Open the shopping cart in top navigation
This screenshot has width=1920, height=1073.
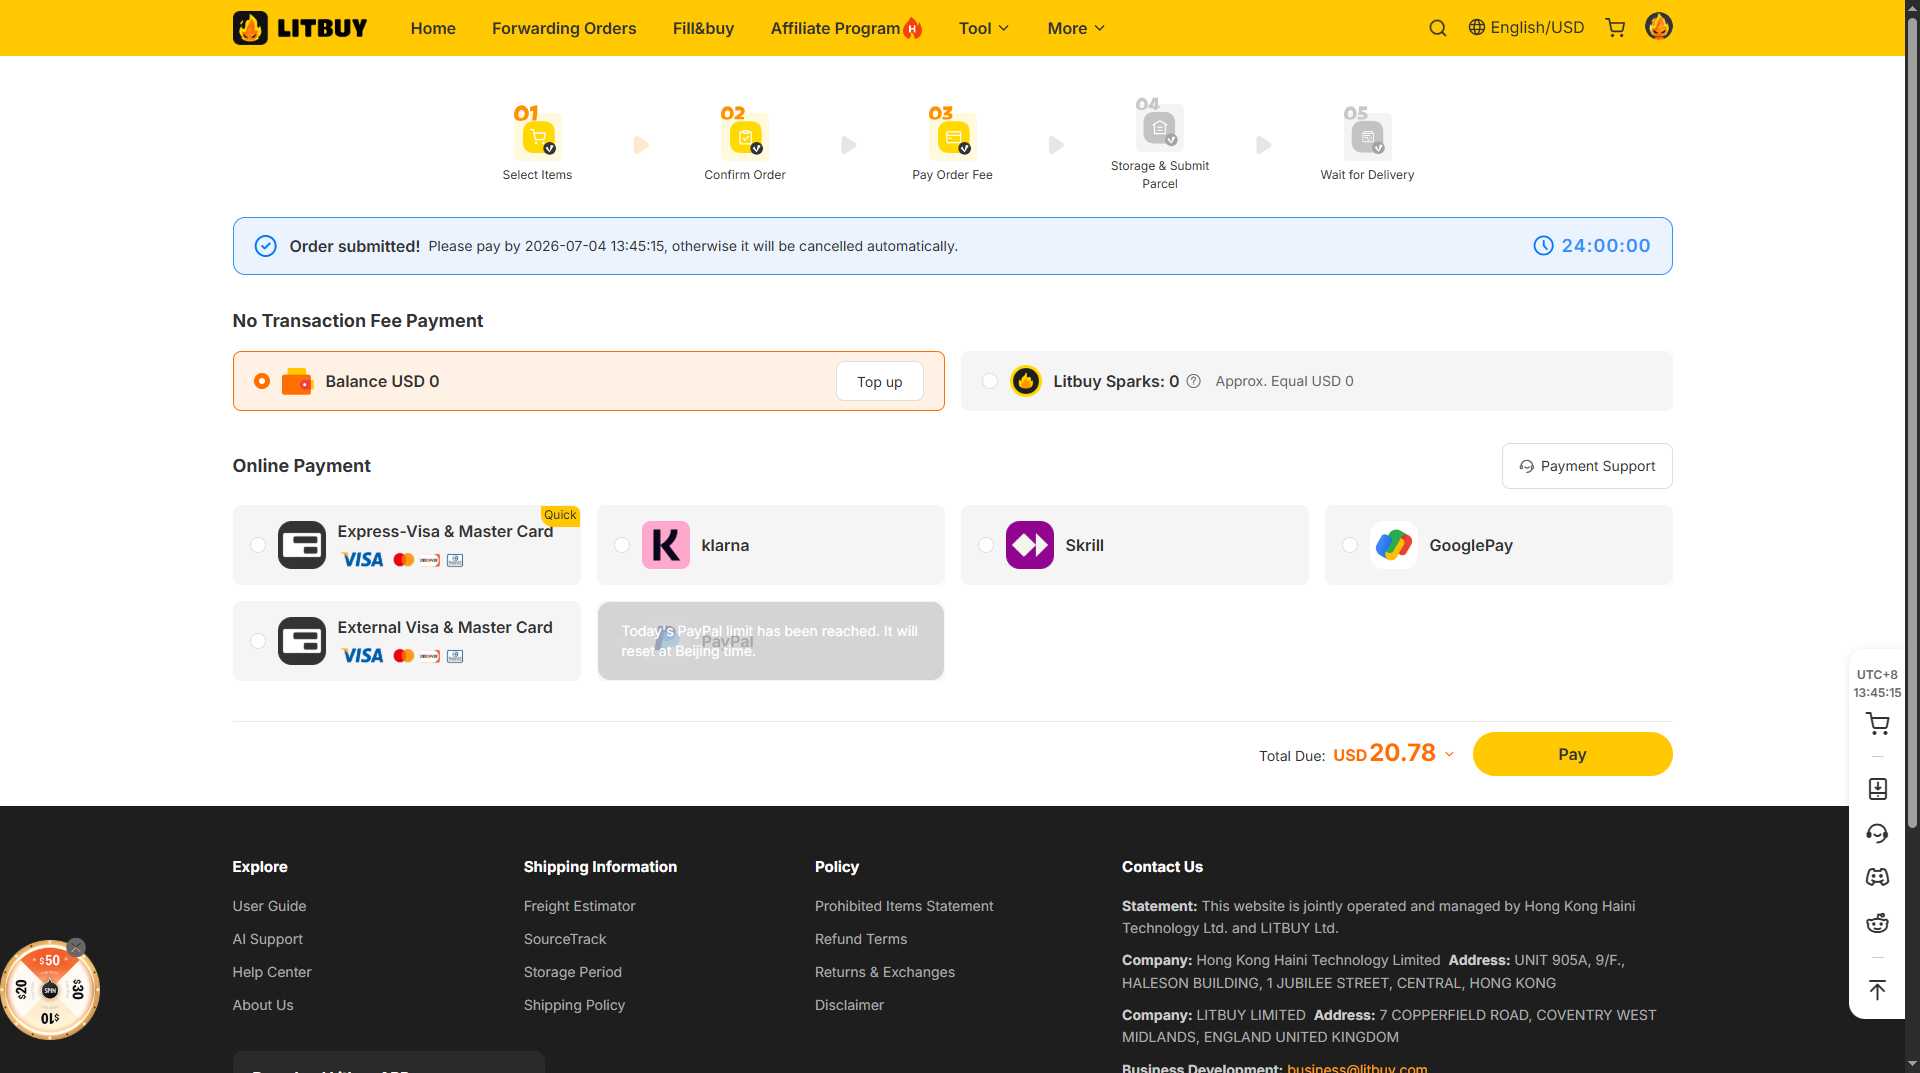tap(1615, 28)
